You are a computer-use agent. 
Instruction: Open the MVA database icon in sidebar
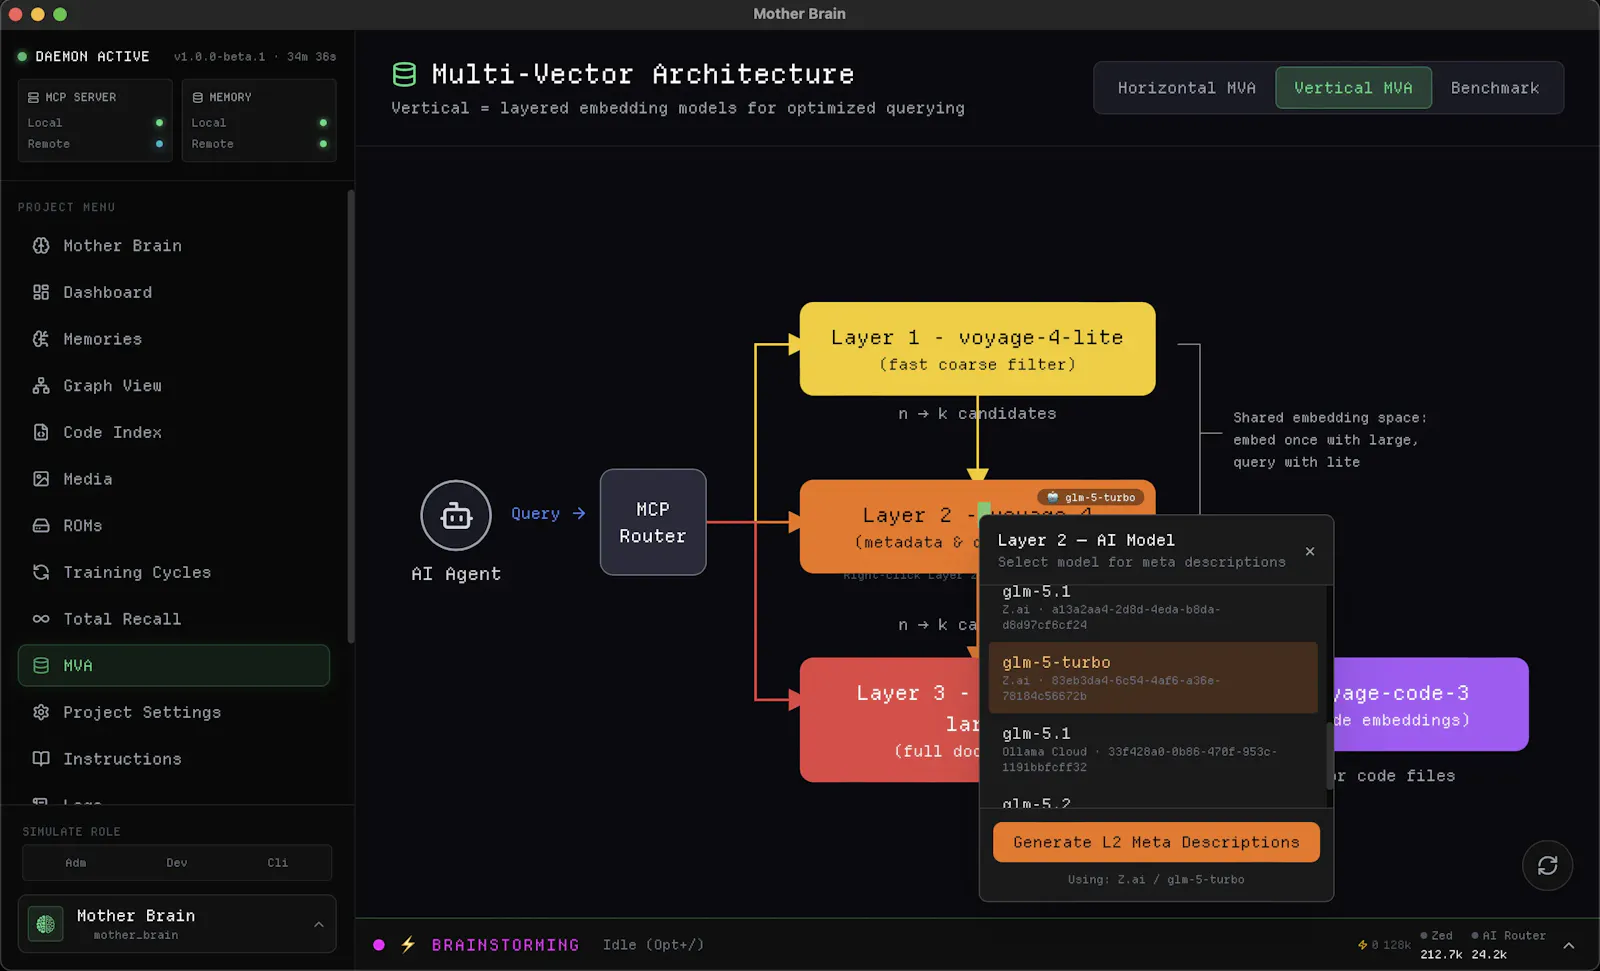pos(41,666)
